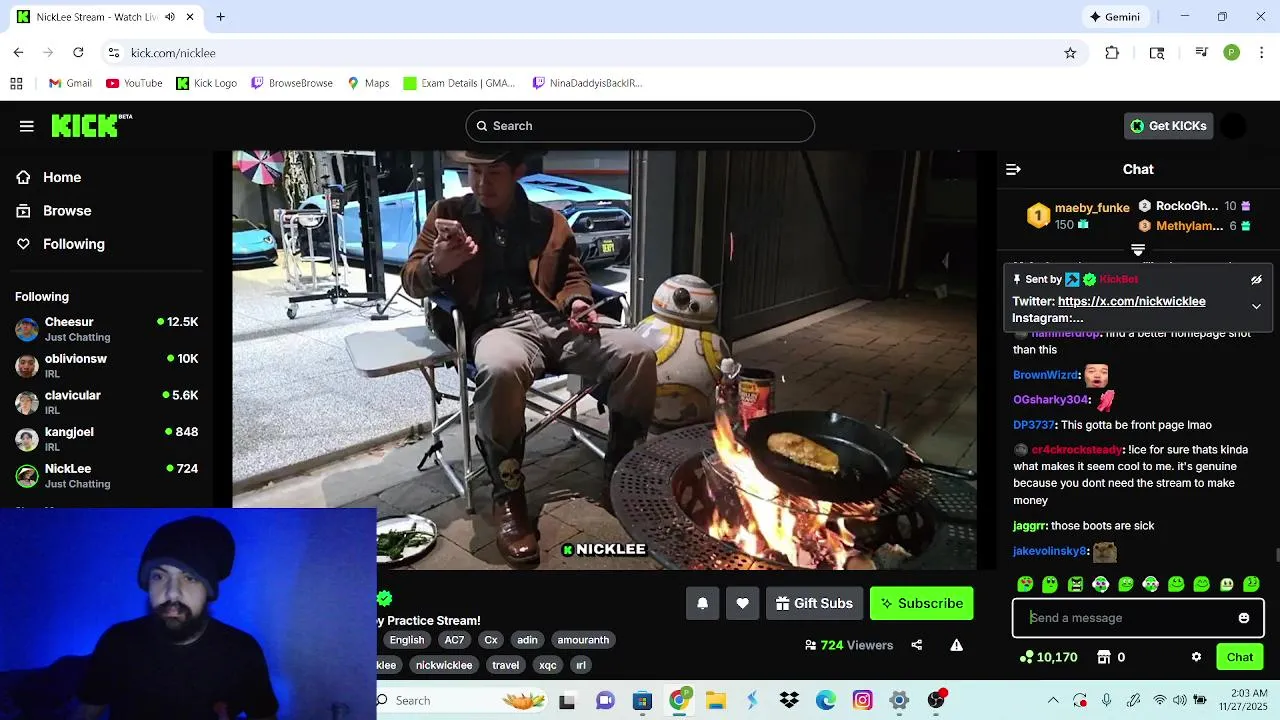Open kangjoel channel in Following list
This screenshot has width=1280, height=720.
107,439
